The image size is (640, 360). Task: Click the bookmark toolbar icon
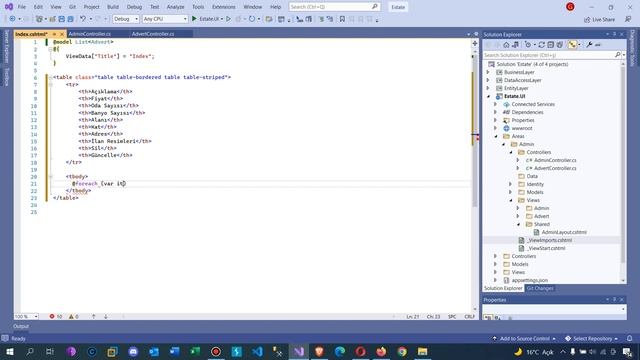coord(342,19)
